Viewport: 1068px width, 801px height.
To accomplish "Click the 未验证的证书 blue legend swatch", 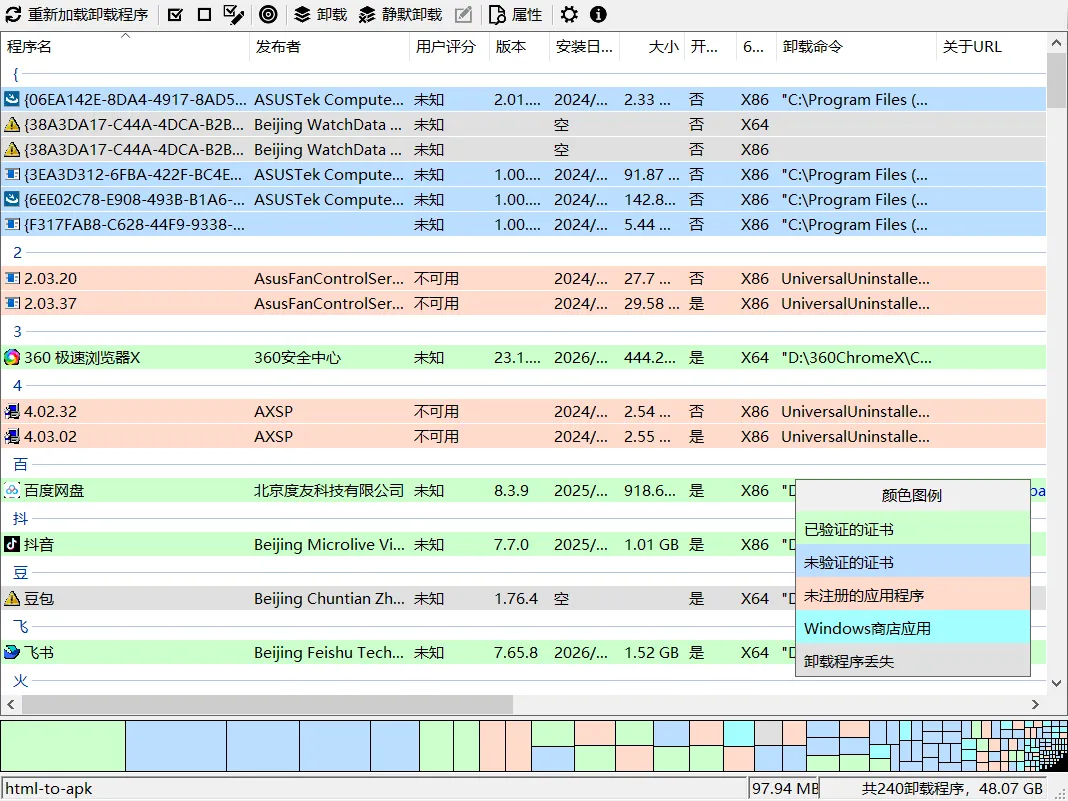I will [x=913, y=562].
